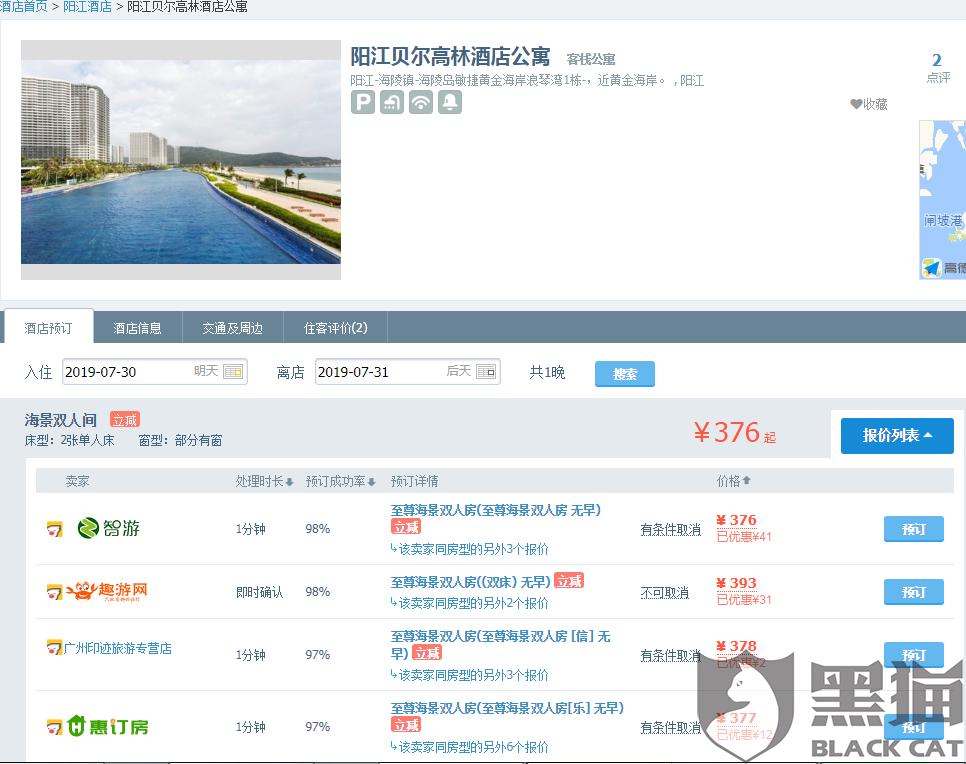This screenshot has width=966, height=764.
Task: Click the 客栈公寓 hotel type label
Action: [x=591, y=59]
